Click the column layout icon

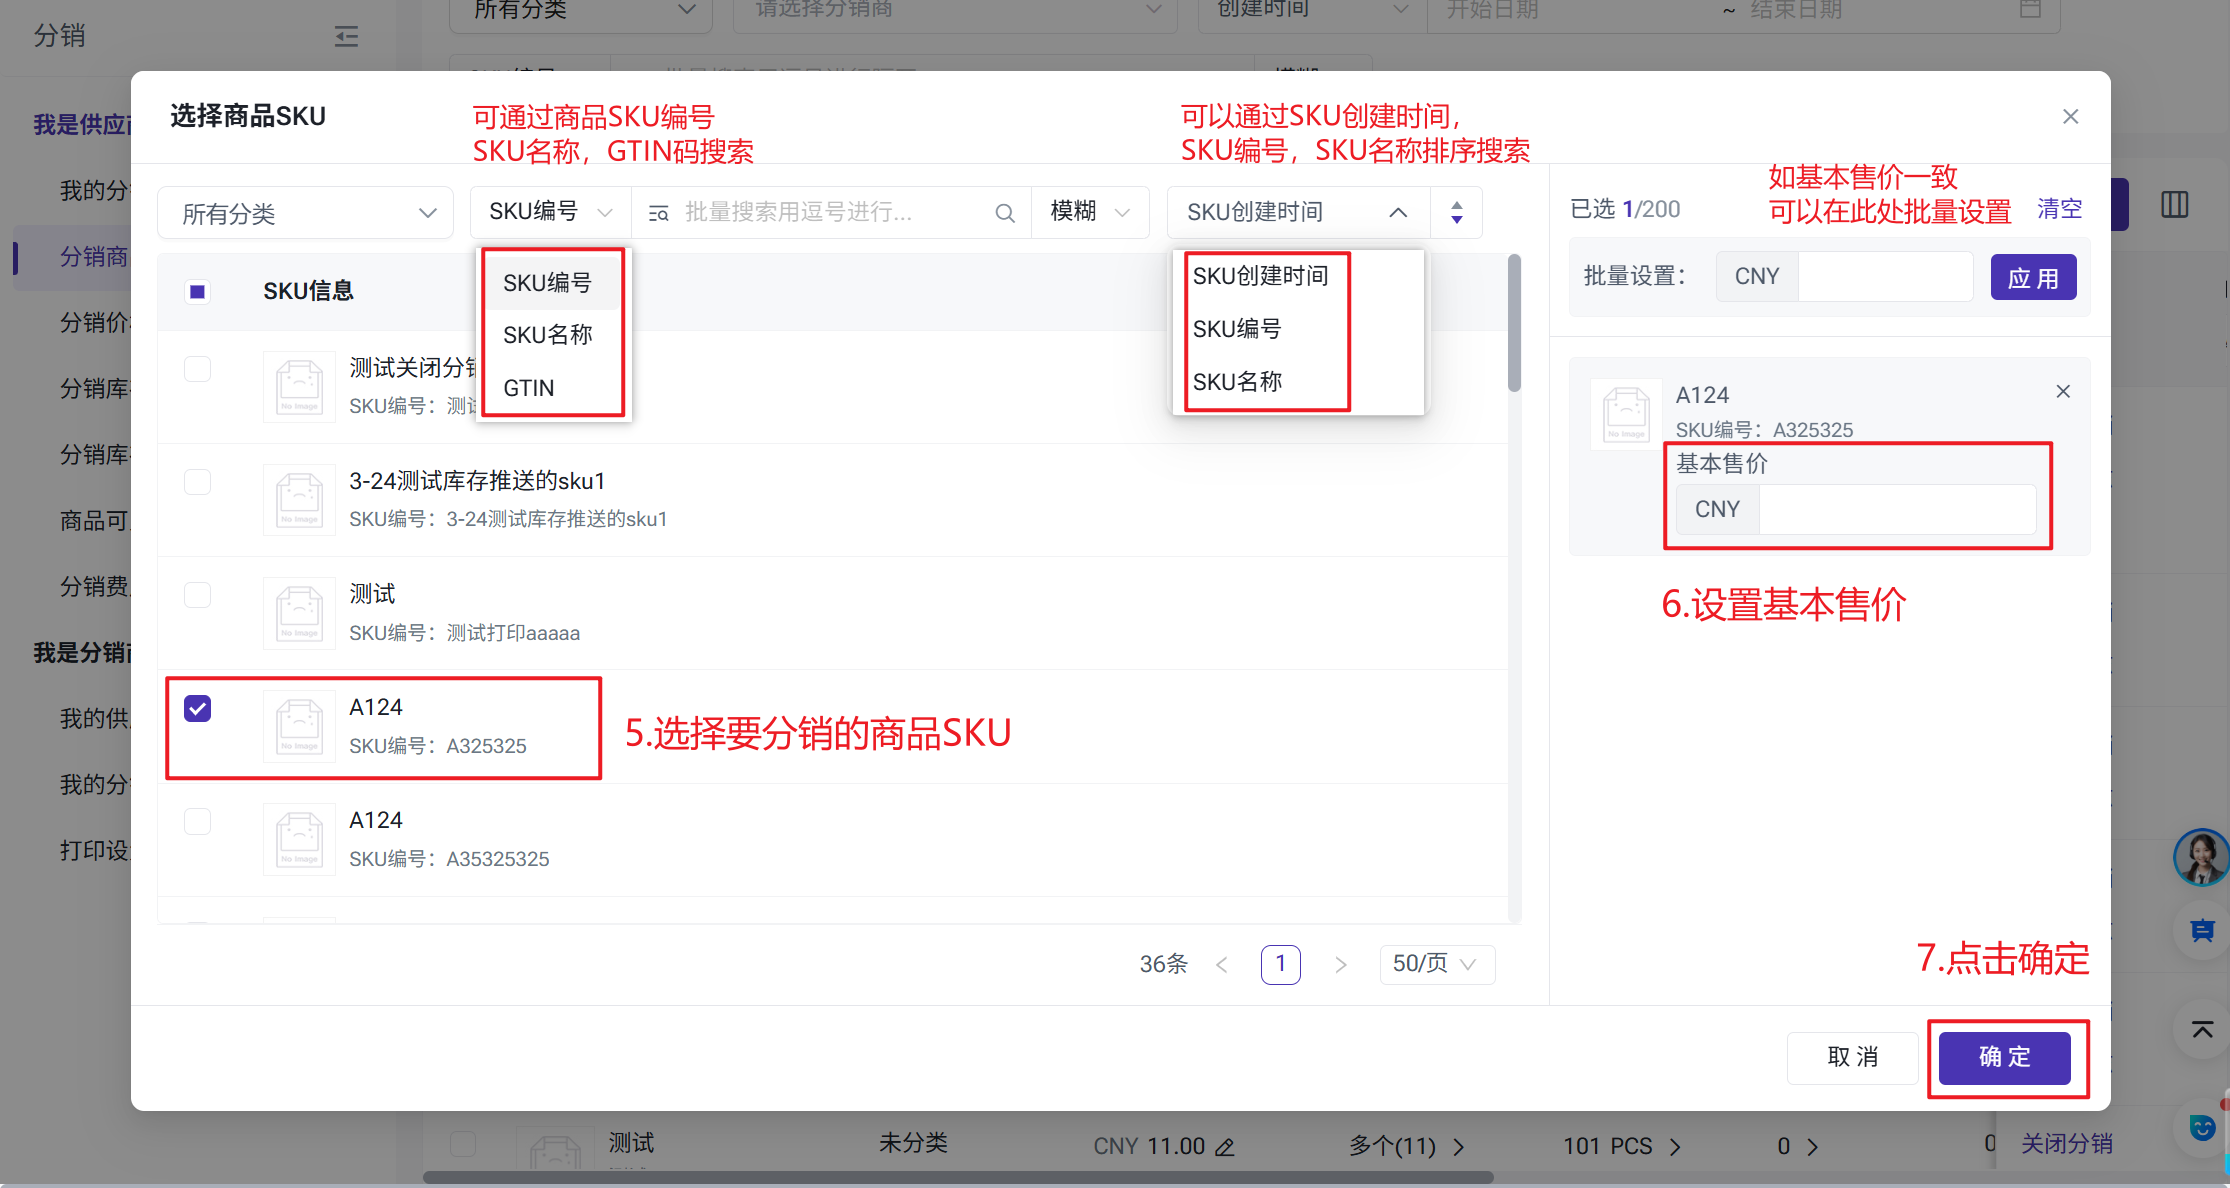tap(2174, 205)
